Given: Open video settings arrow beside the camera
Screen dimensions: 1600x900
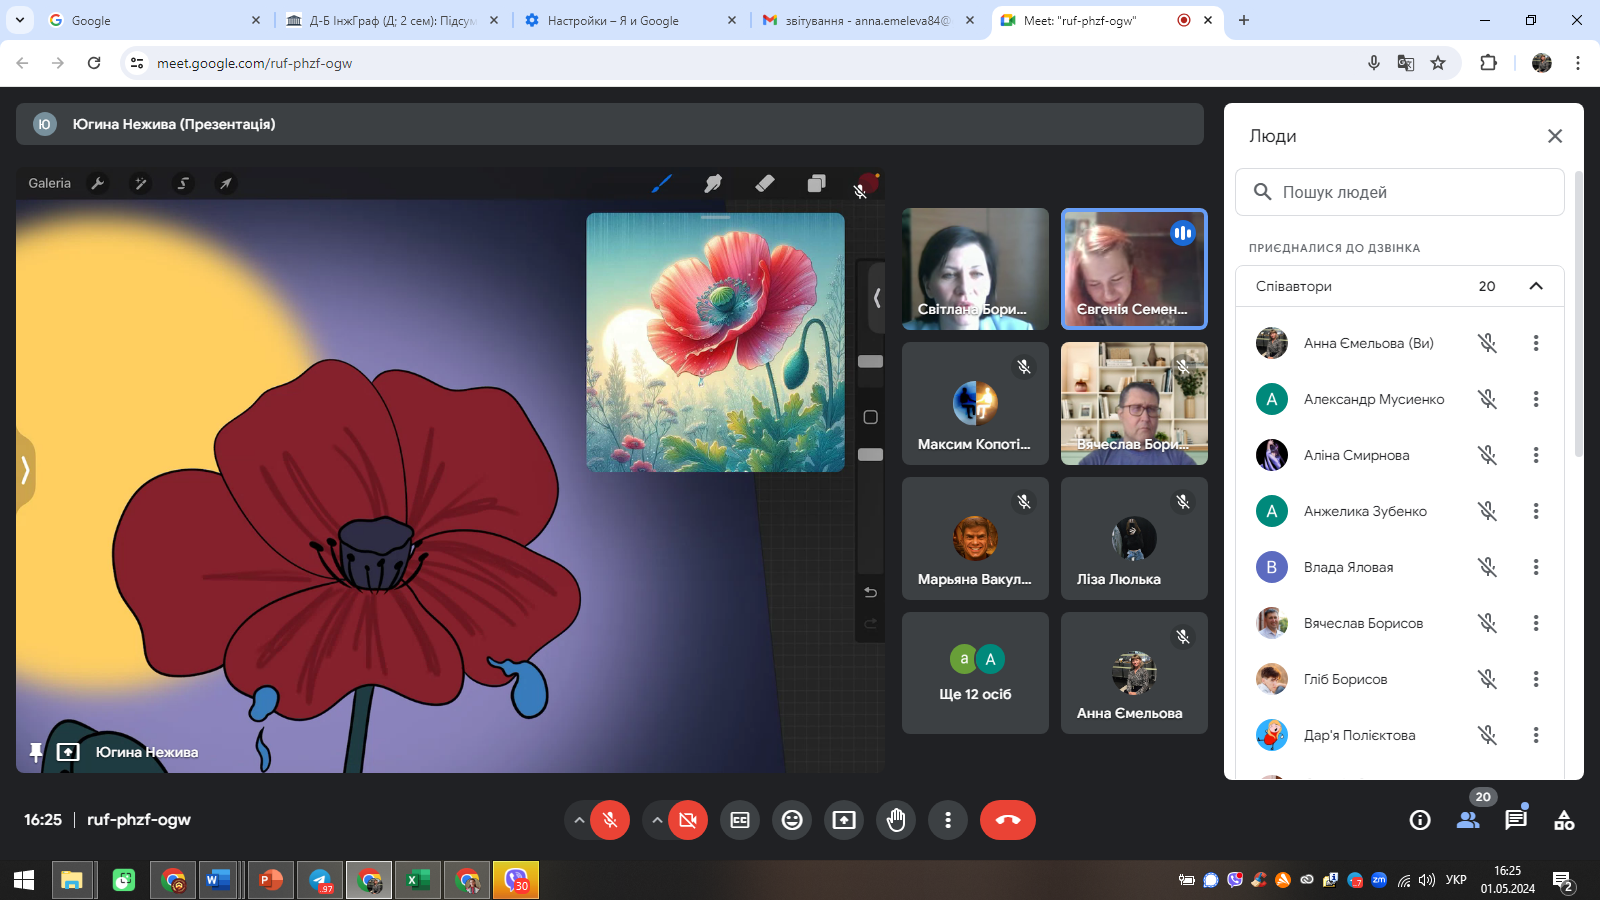Looking at the screenshot, I should tap(656, 820).
